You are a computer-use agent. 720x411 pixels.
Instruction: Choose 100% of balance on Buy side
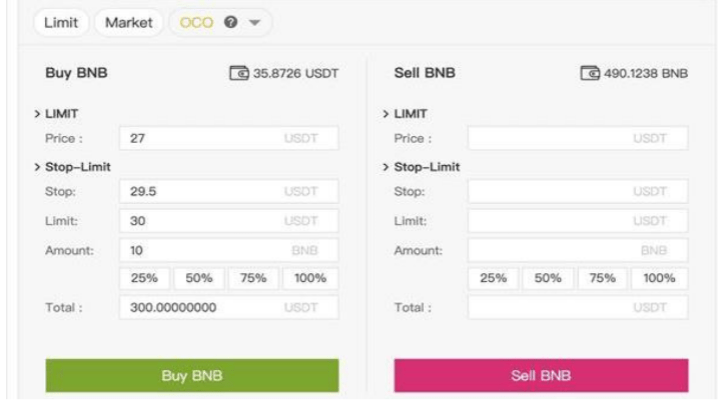tap(311, 278)
